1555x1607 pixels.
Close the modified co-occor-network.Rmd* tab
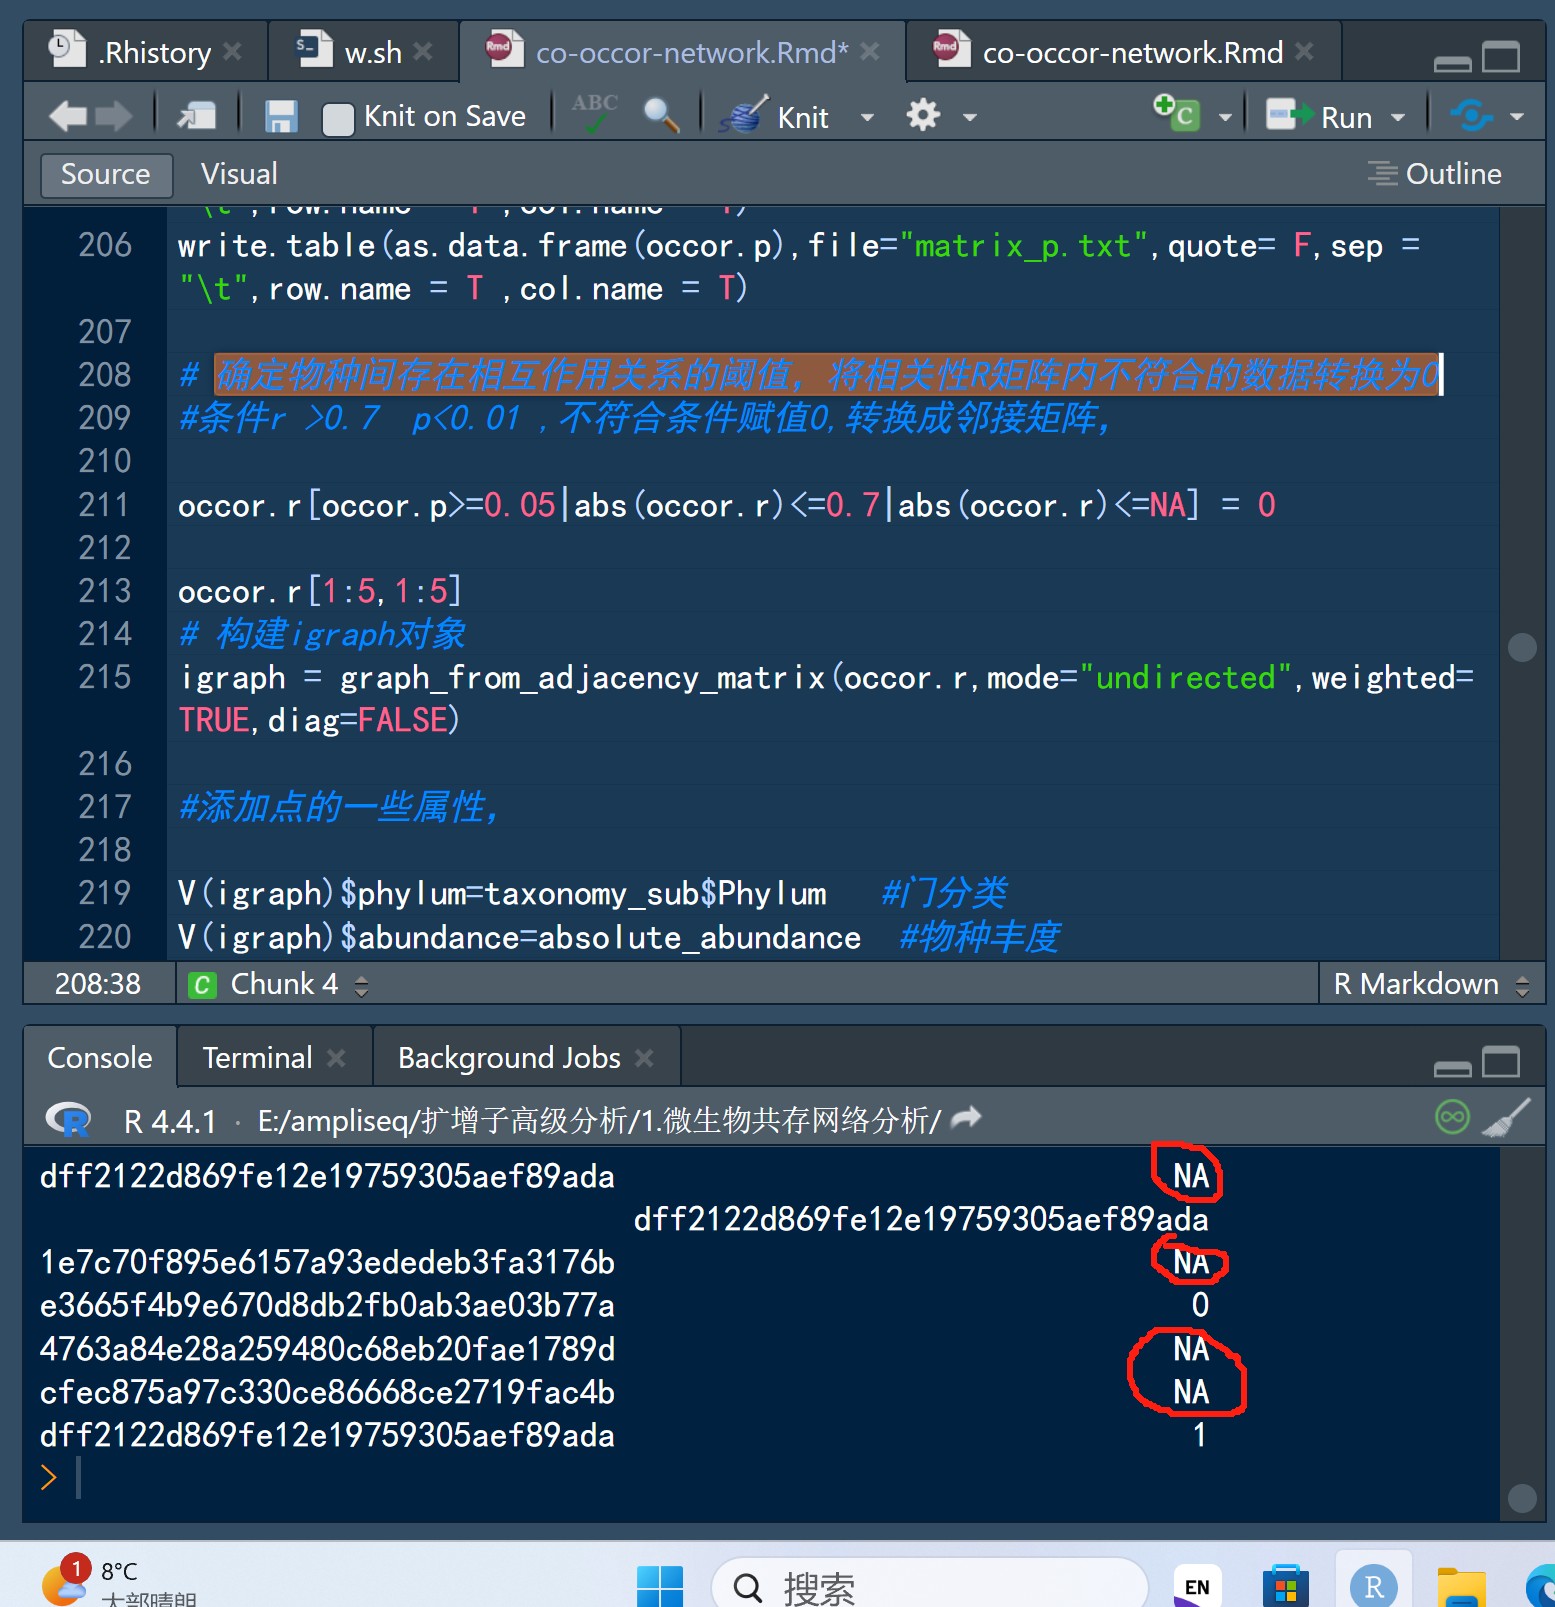pos(870,51)
